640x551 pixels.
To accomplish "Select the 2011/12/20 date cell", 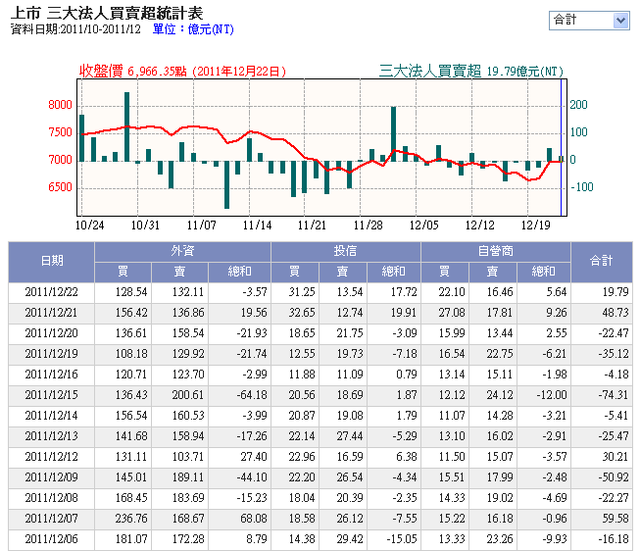I will 51,333.
